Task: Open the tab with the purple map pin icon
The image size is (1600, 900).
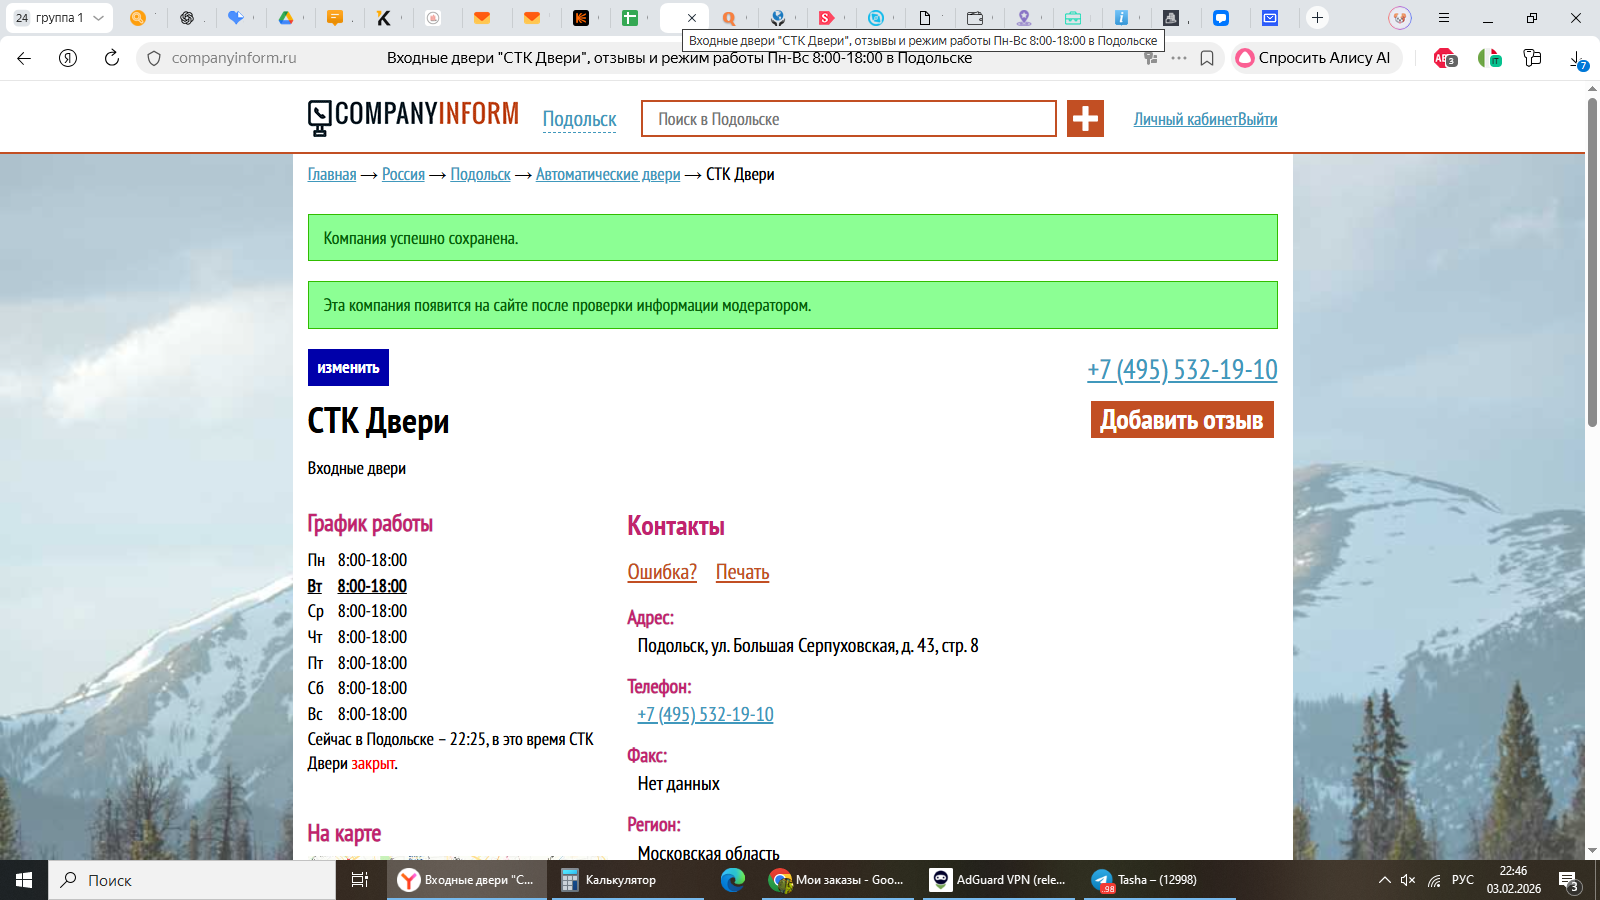Action: [x=1024, y=18]
